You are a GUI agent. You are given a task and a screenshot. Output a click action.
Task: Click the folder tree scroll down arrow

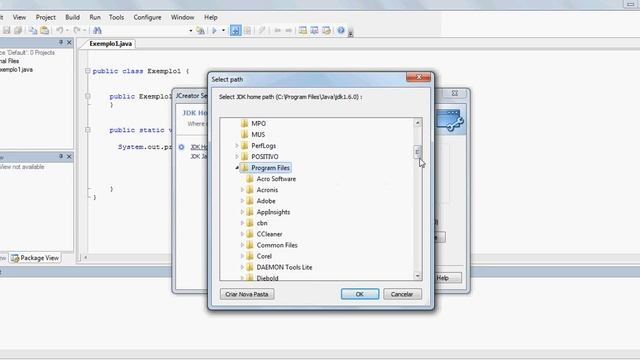(x=417, y=276)
